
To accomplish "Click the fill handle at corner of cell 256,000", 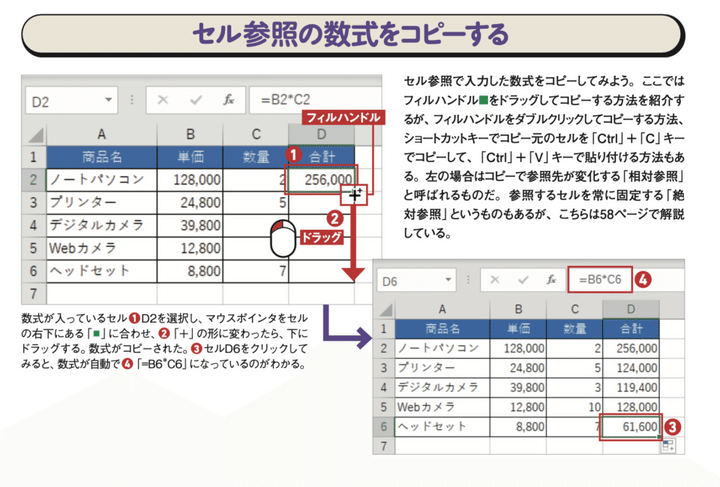I will [x=354, y=192].
